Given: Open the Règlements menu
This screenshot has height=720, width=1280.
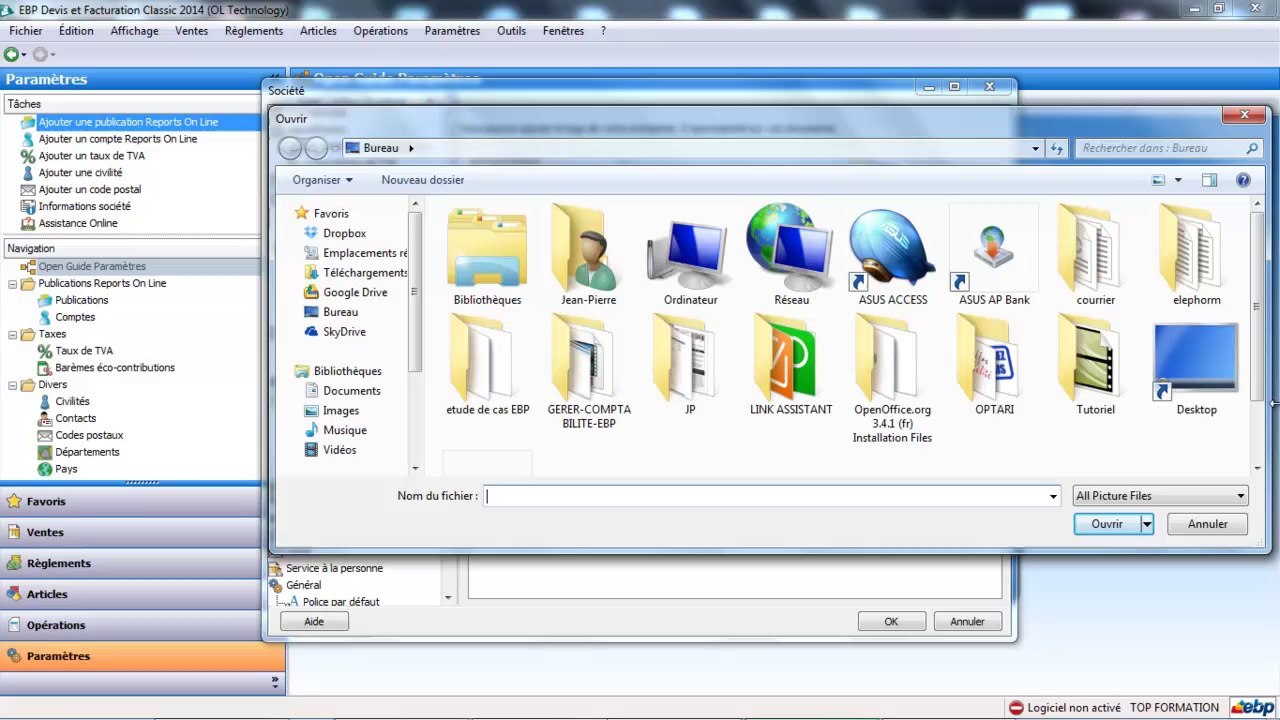Looking at the screenshot, I should coord(254,31).
